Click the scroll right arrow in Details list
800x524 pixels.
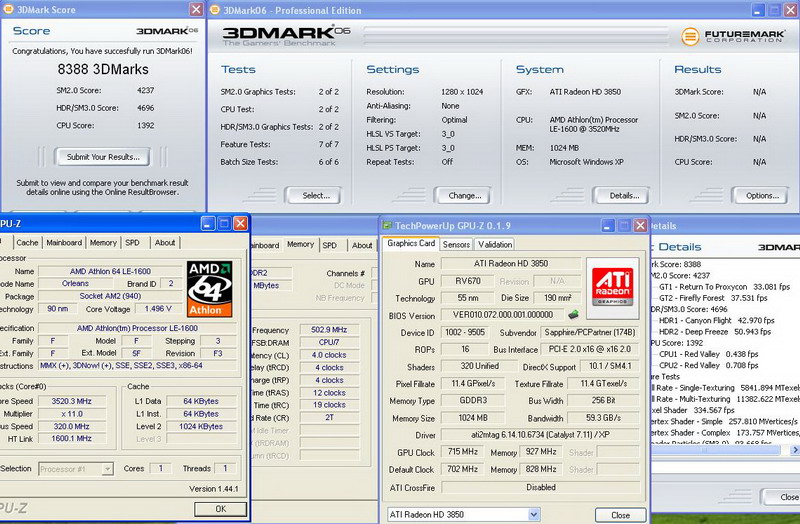795,450
